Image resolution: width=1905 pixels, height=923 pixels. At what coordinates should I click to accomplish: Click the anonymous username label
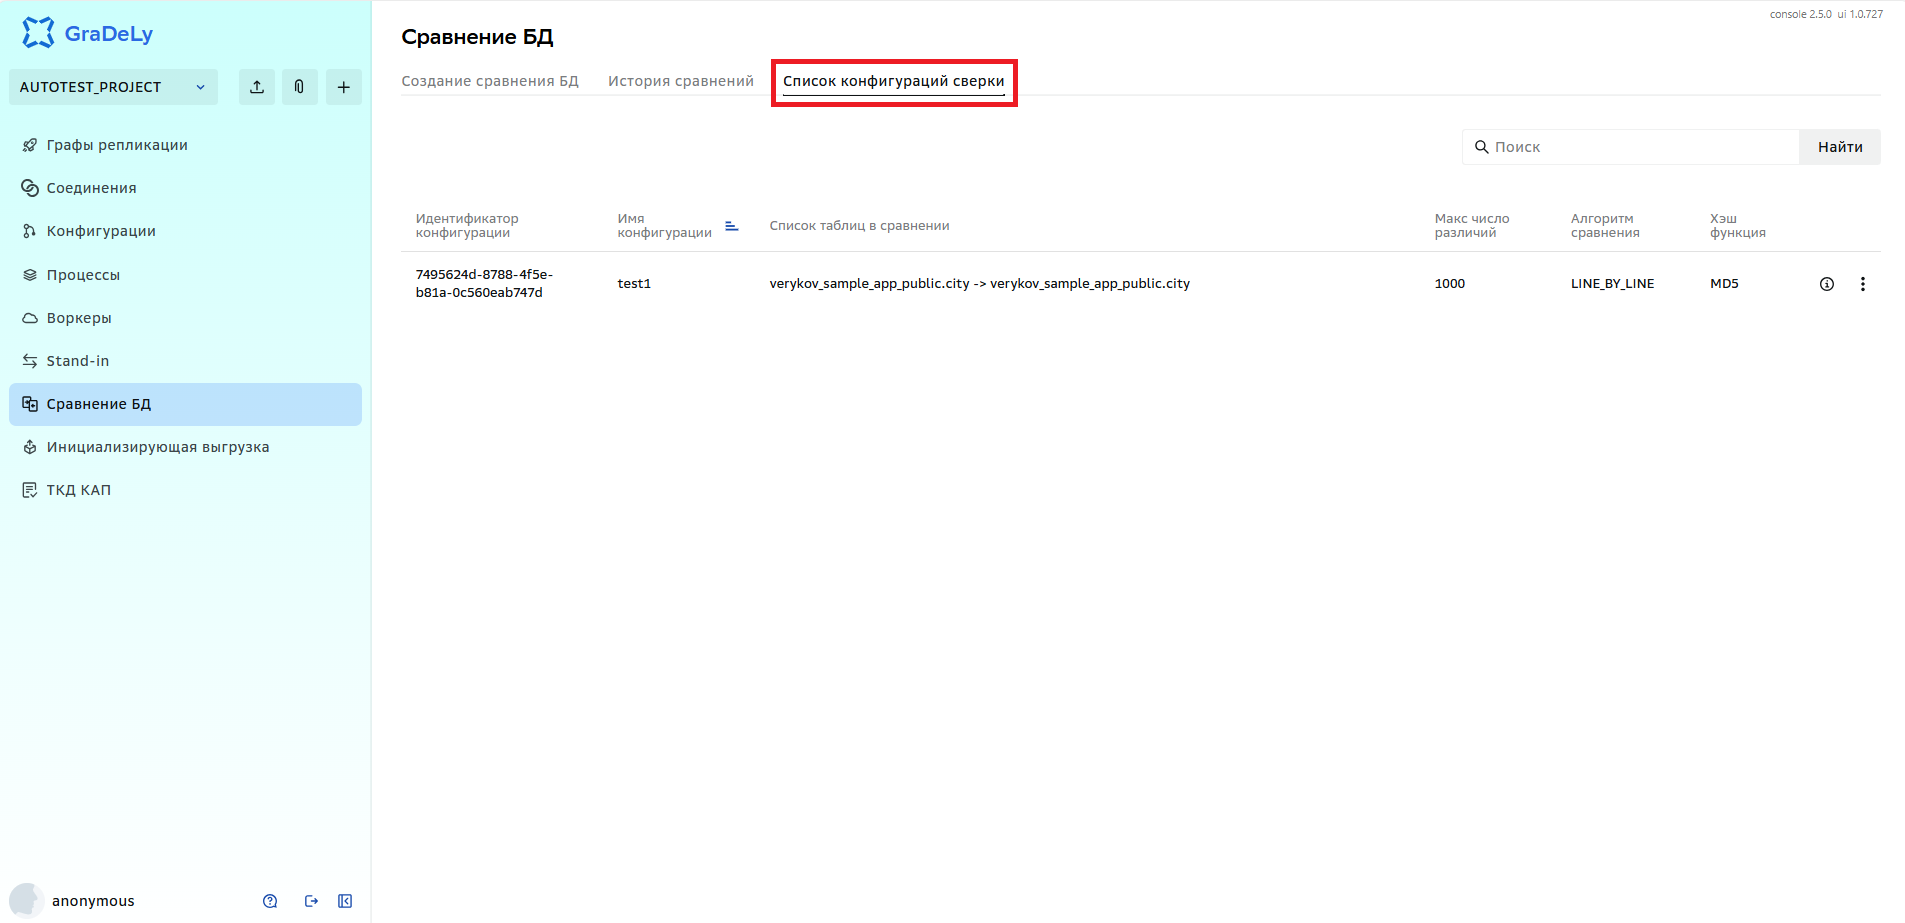(x=93, y=901)
